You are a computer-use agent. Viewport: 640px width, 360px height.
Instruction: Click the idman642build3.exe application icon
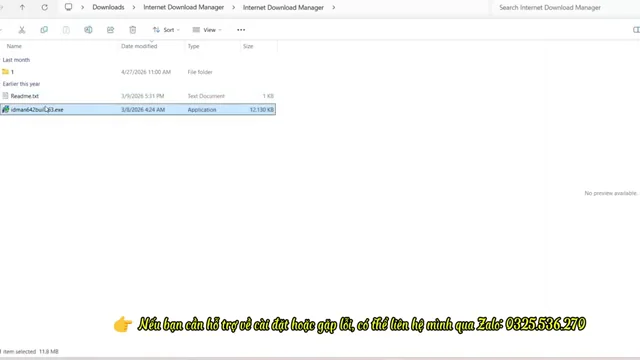[5, 109]
